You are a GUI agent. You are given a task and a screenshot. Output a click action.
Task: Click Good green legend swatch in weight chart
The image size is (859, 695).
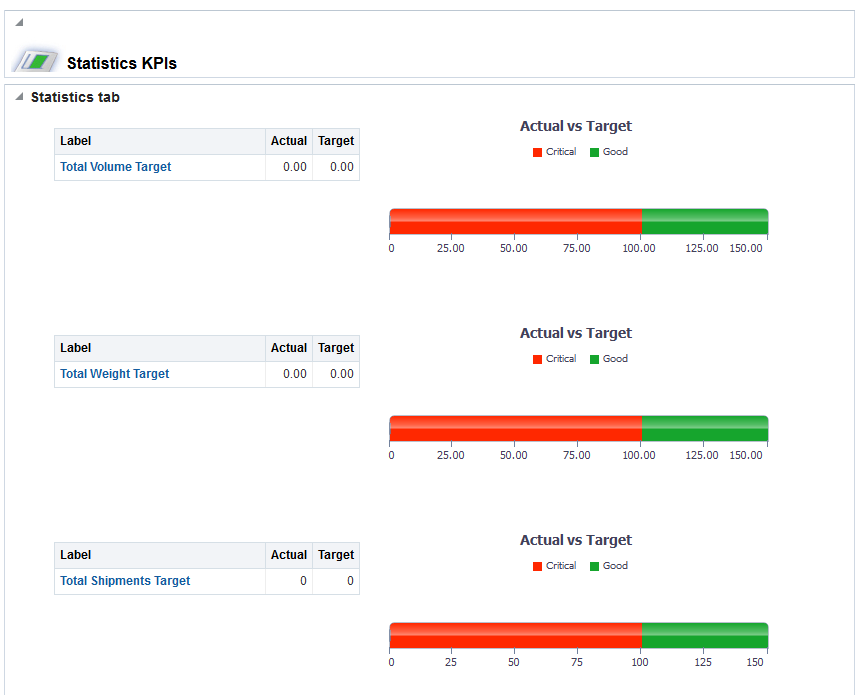pyautogui.click(x=594, y=359)
